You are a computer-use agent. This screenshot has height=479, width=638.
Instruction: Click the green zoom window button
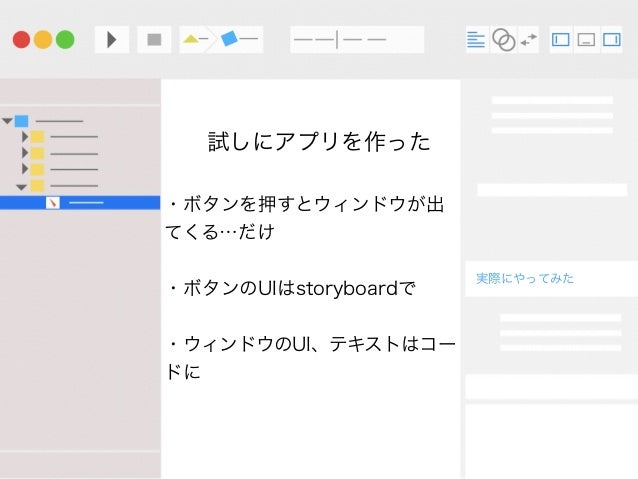[65, 39]
